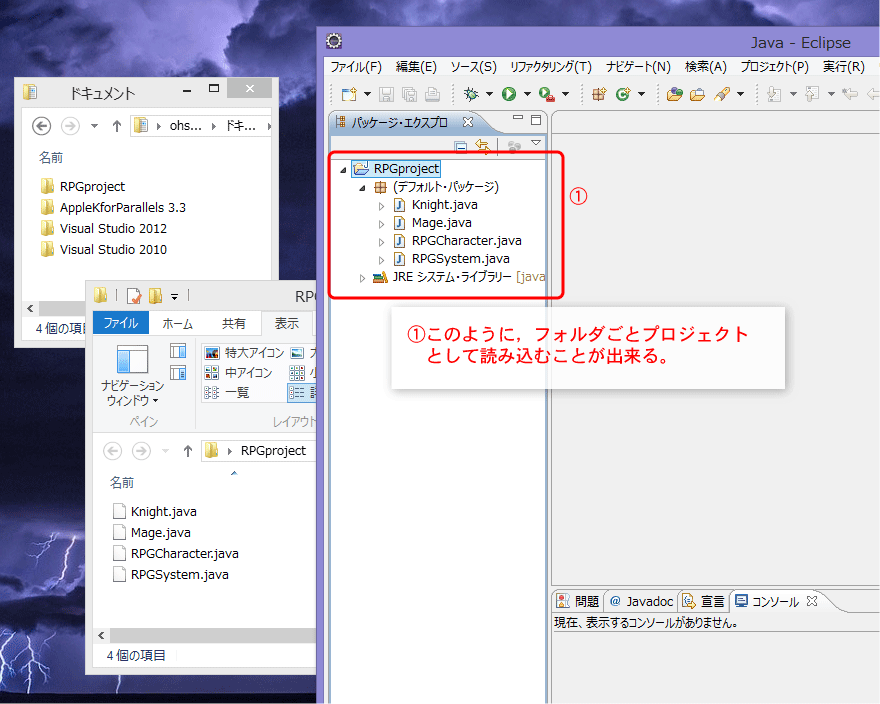Screen dimensions: 880x704
Task: Open the External Tools dropdown arrow
Action: pyautogui.click(x=565, y=94)
